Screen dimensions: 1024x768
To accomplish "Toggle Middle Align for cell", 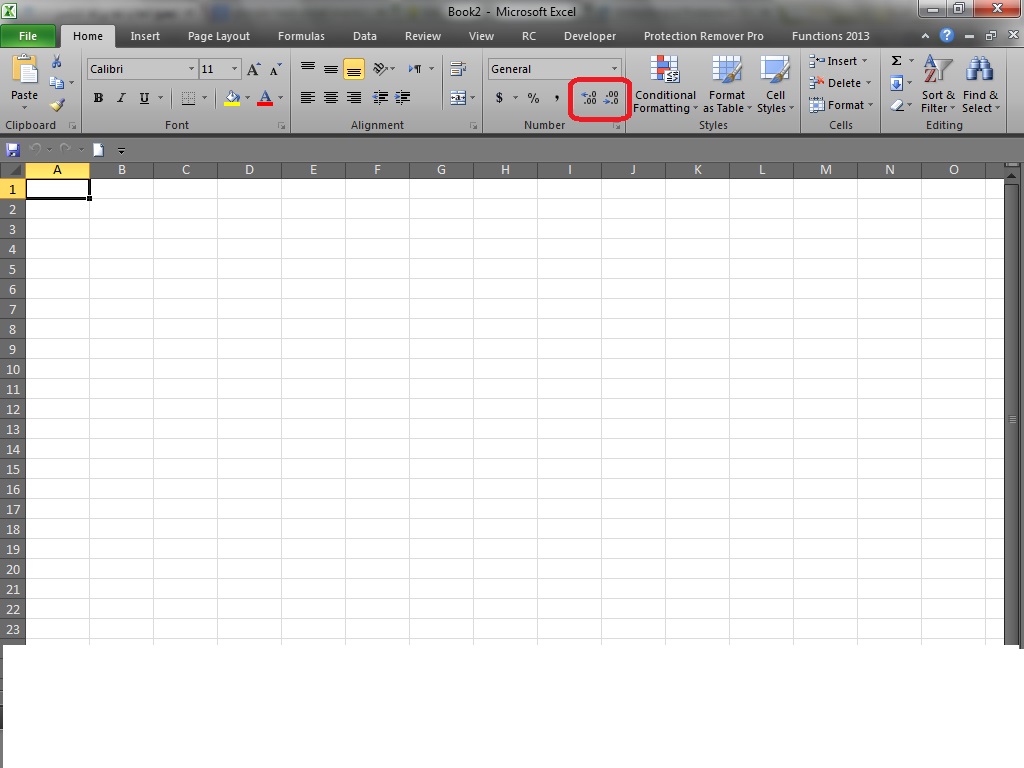I will [330, 69].
